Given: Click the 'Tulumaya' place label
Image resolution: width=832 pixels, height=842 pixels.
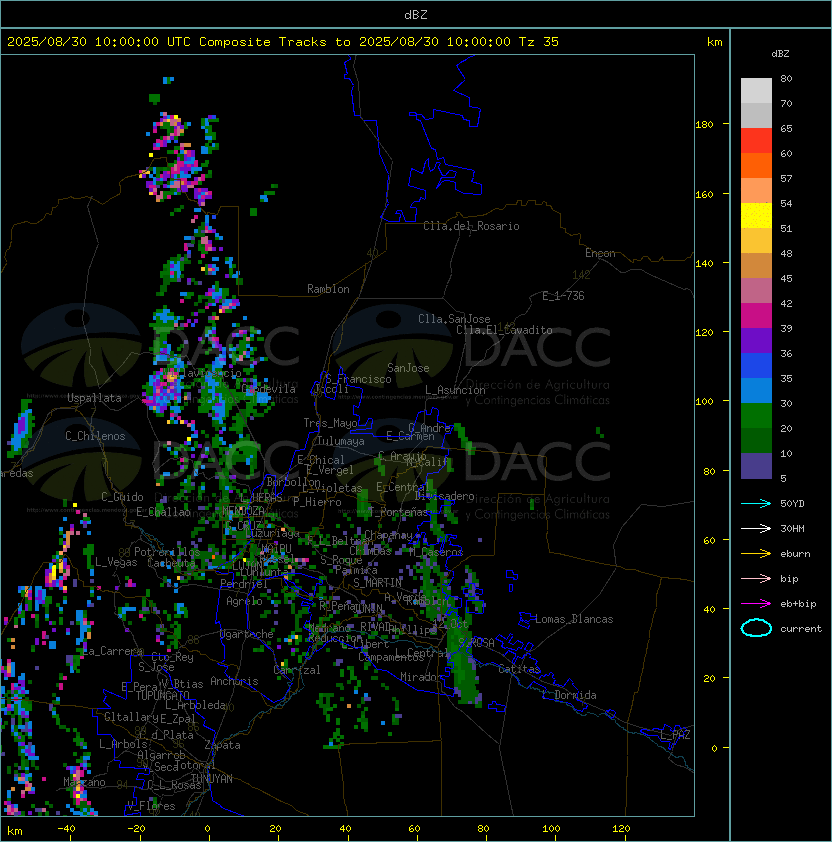Looking at the screenshot, I should (x=341, y=441).
